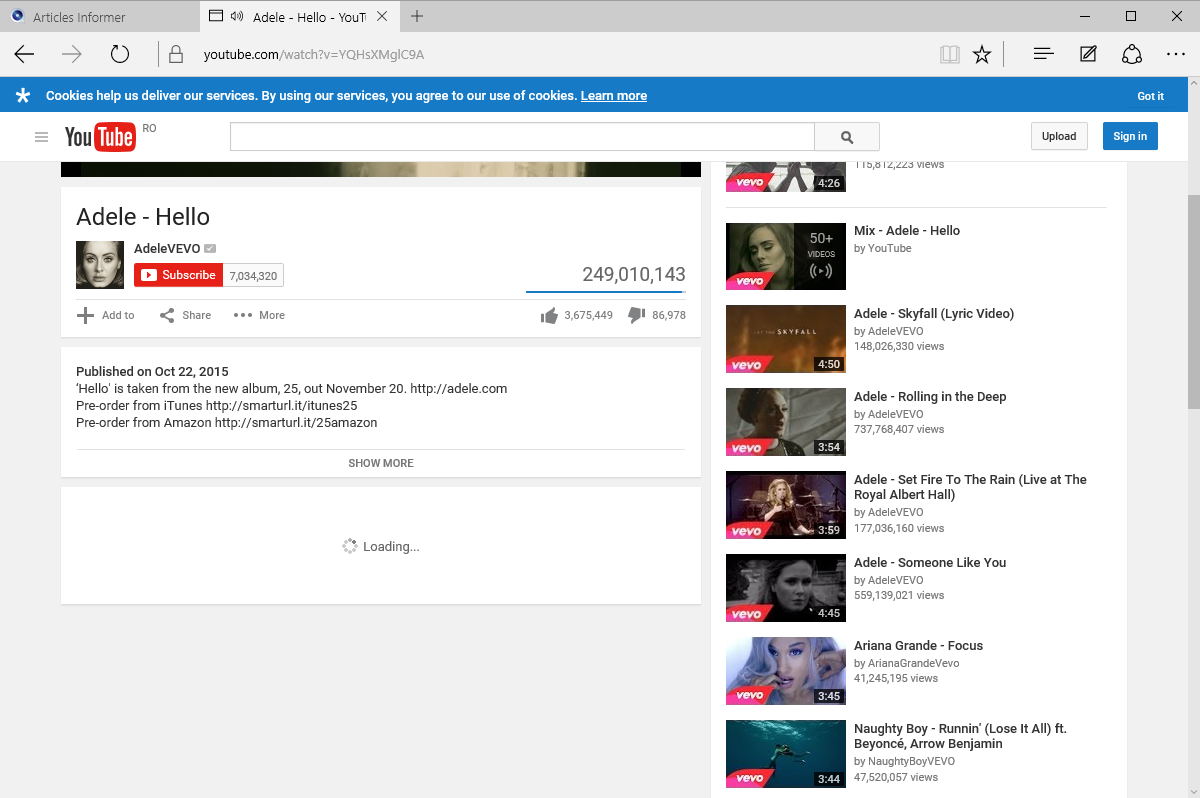Open the Edge Hub panel

coord(1044,54)
